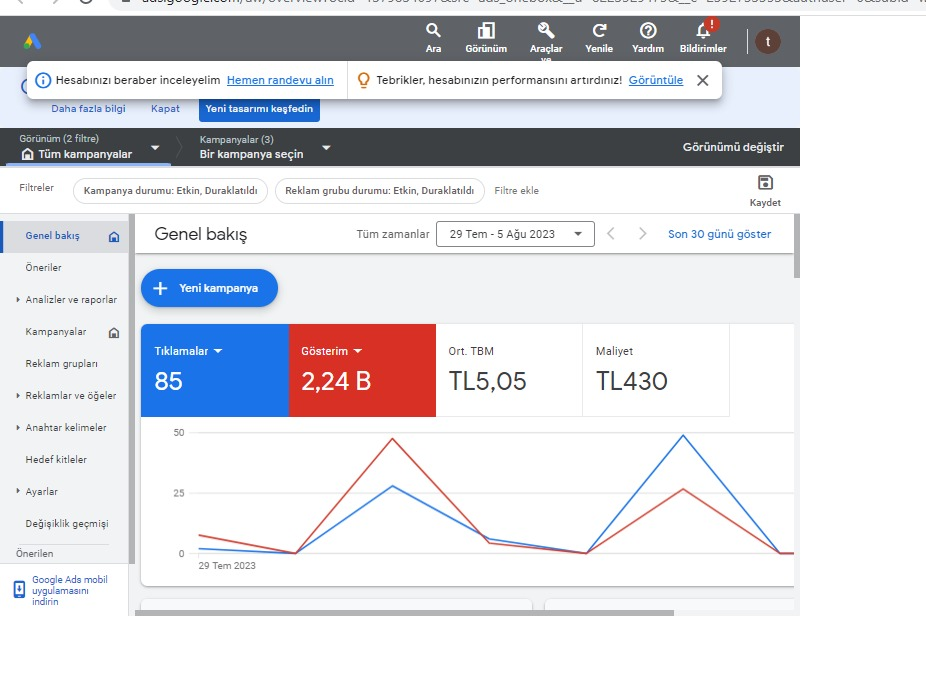Click the 'Hemen randevu alın' link
Screen dimensions: 926x696
(280, 80)
